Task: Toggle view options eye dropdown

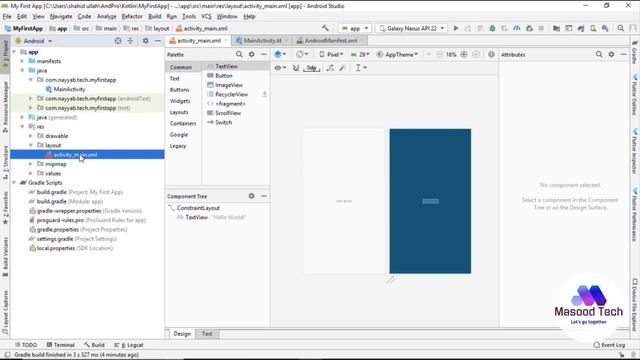Action: coord(280,68)
